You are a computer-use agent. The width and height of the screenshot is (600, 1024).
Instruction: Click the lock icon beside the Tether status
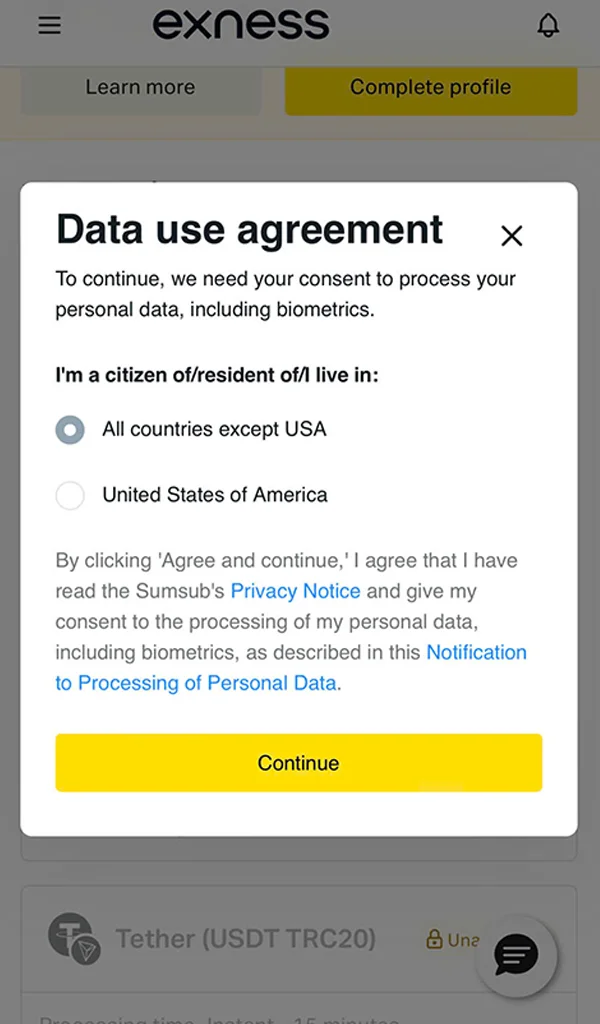click(434, 938)
